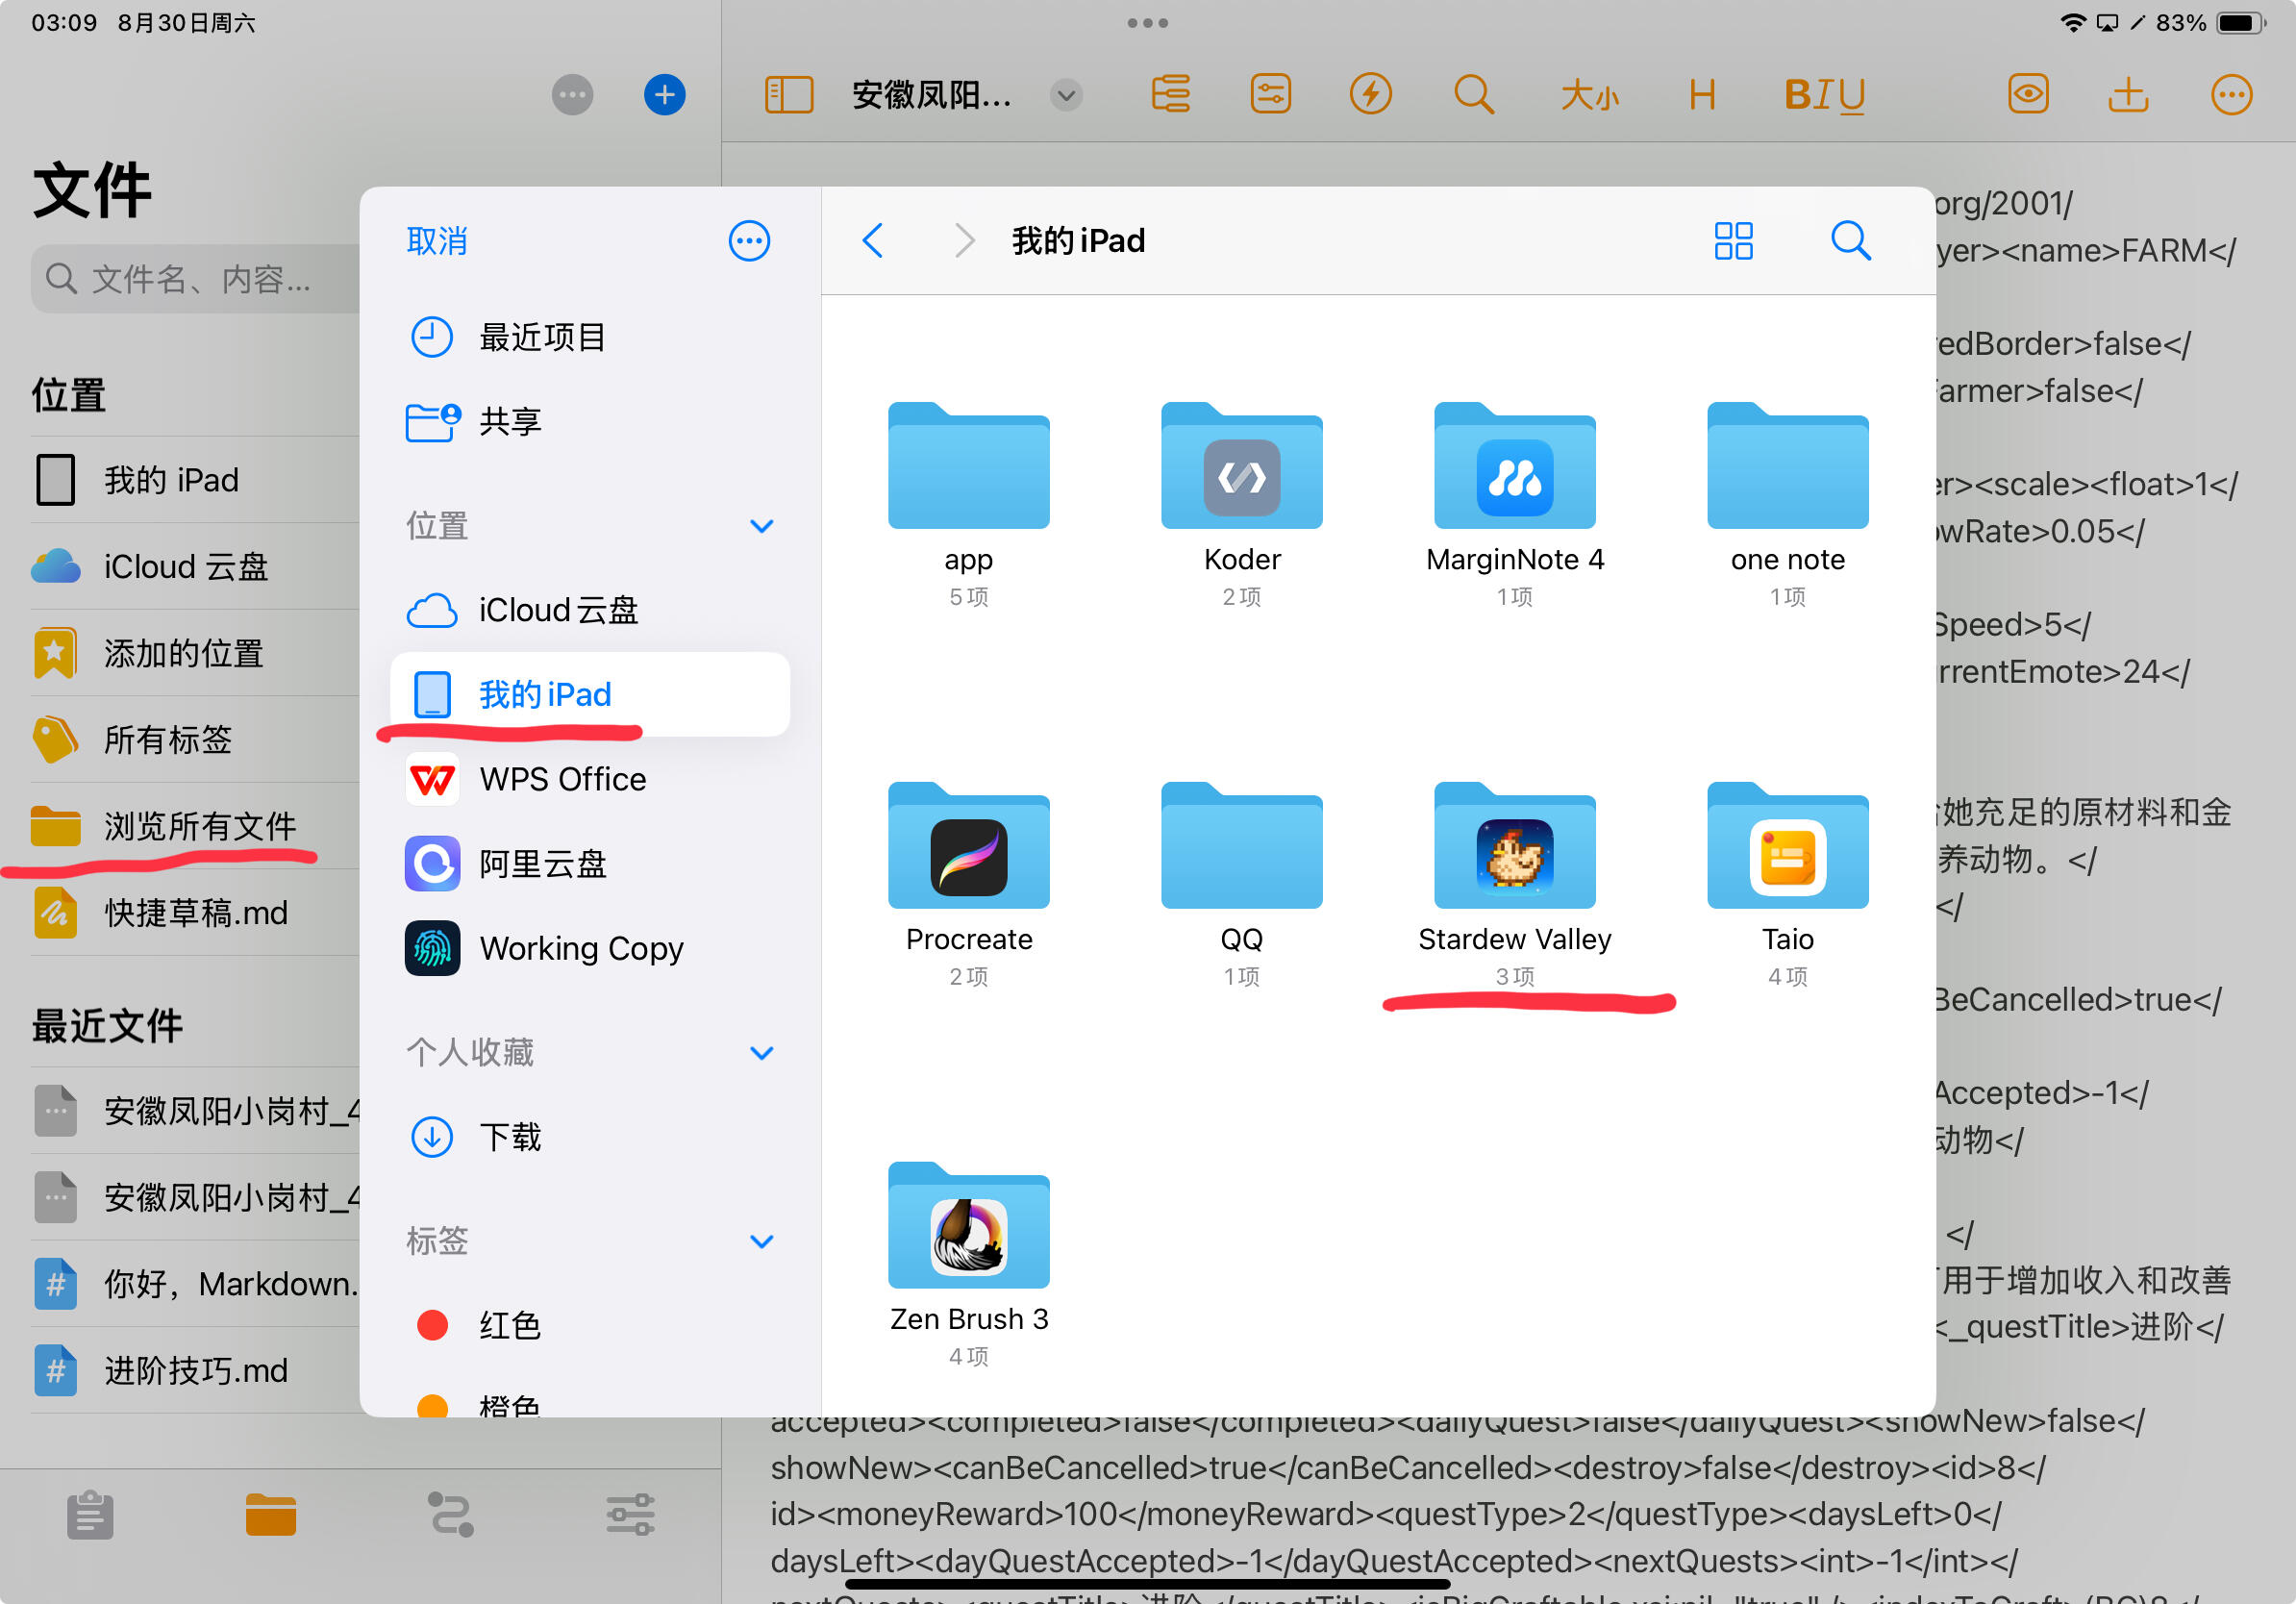Open the Taio folder

tap(1787, 885)
